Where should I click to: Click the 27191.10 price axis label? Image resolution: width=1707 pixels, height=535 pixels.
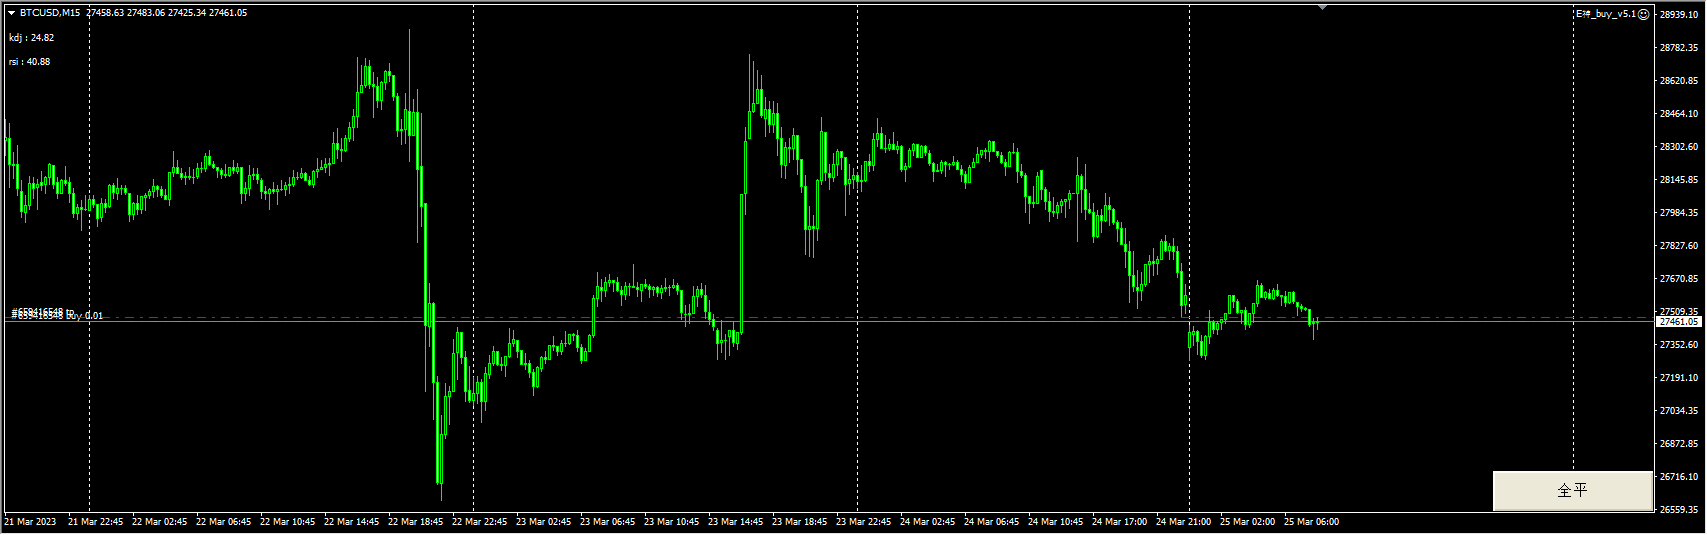pos(1679,377)
